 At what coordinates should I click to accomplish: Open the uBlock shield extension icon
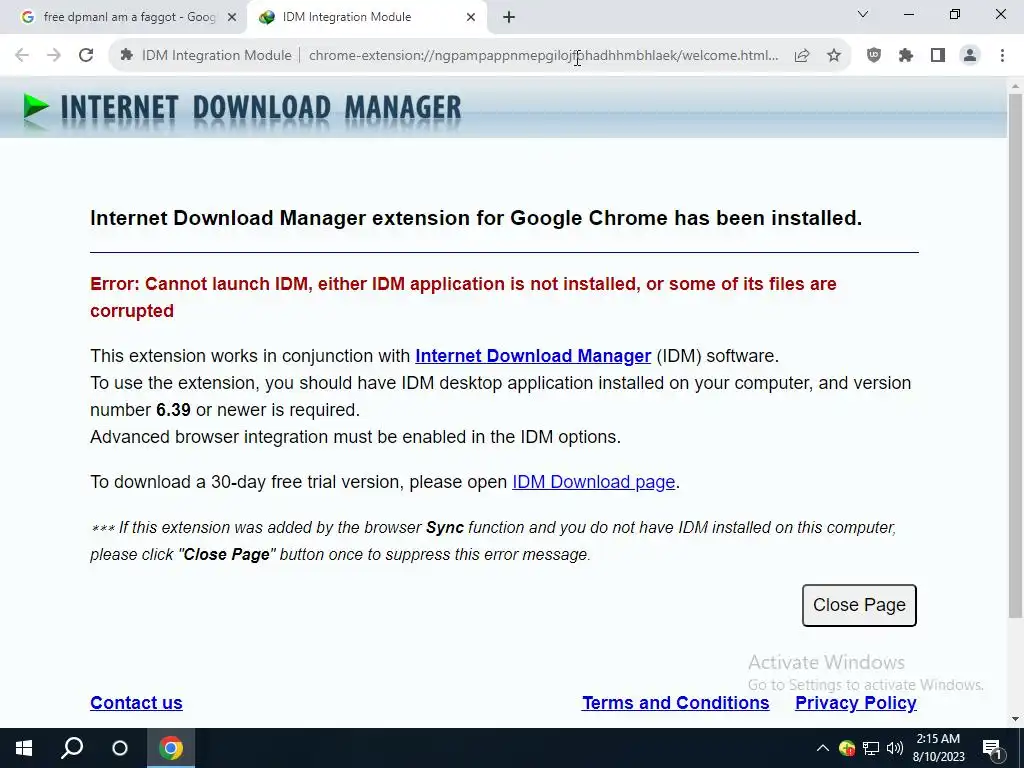874,56
